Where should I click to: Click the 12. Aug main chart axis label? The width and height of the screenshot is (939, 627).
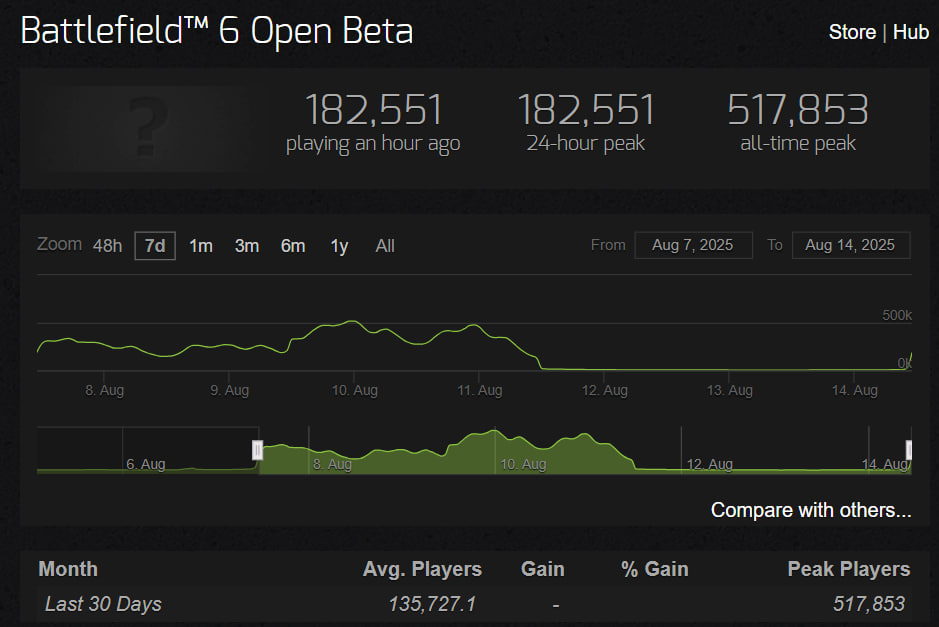point(604,390)
